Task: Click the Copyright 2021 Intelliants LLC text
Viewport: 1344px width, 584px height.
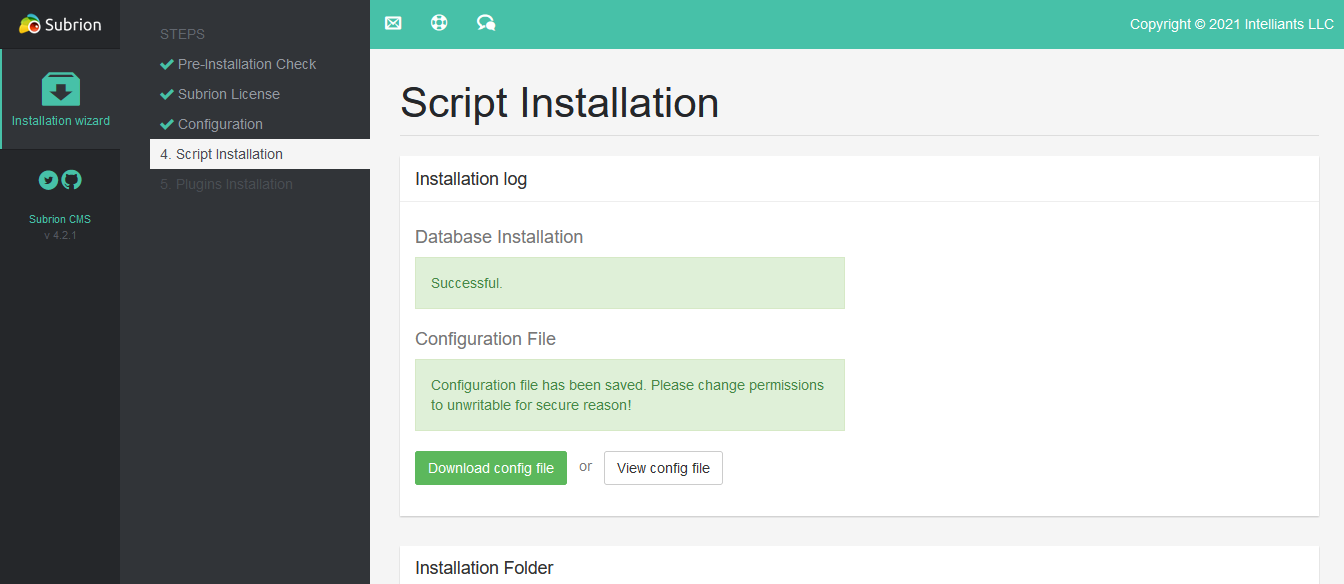Action: (1231, 24)
